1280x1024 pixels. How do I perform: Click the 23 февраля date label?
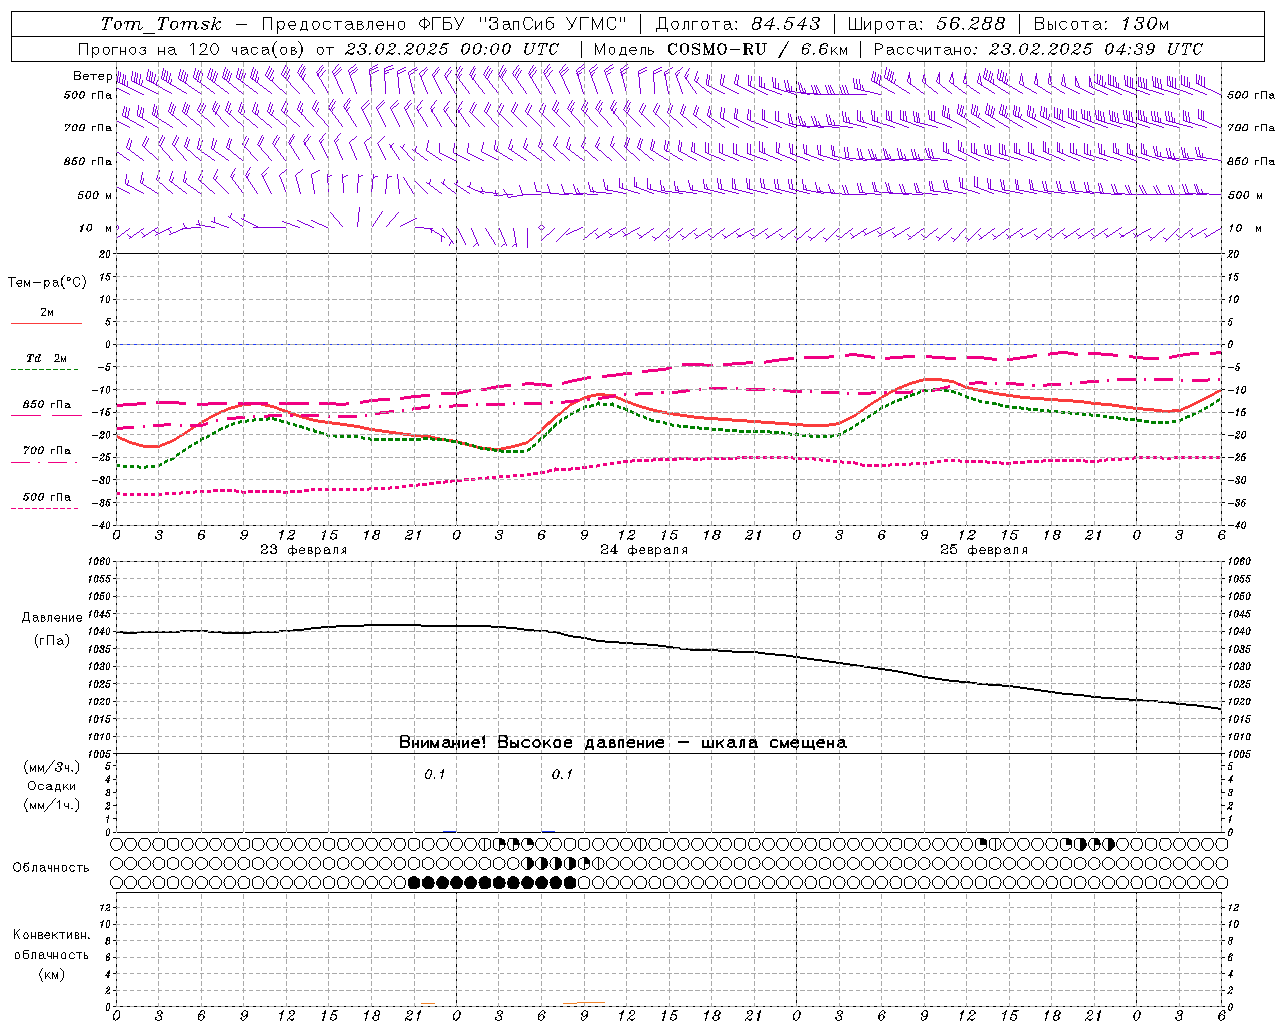click(x=304, y=550)
